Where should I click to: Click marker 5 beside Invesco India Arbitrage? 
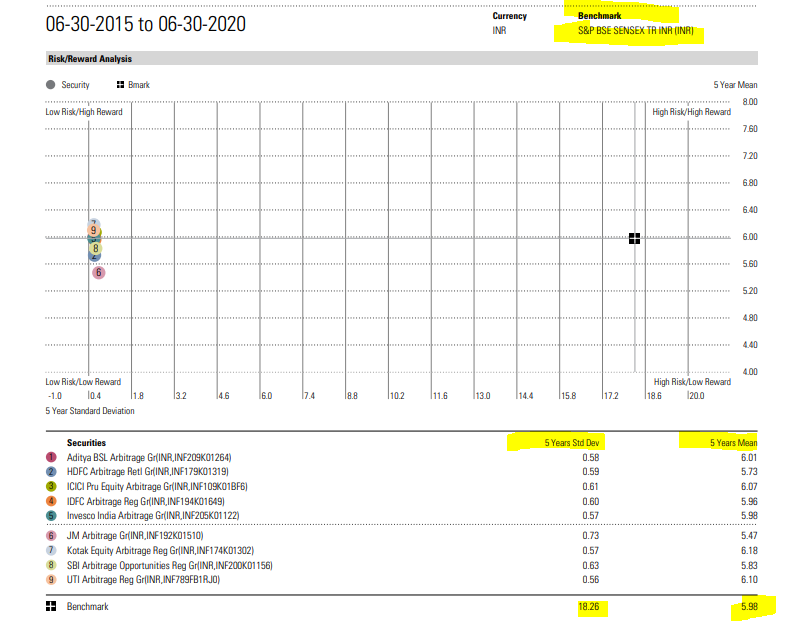51,515
